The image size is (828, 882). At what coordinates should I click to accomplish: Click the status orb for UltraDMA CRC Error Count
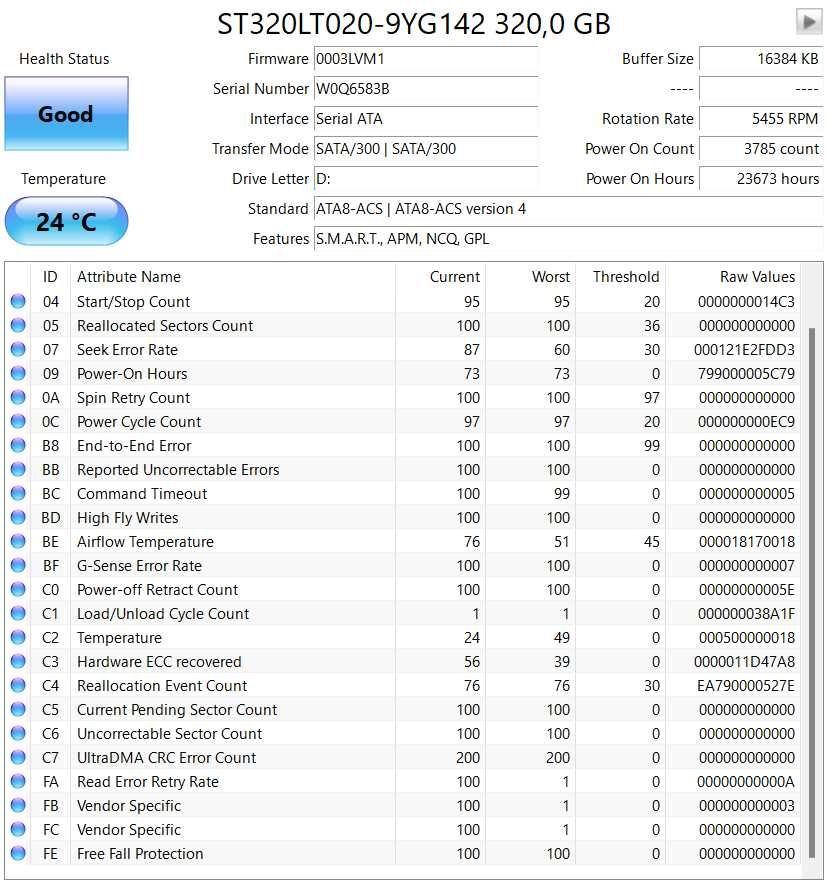[18, 757]
